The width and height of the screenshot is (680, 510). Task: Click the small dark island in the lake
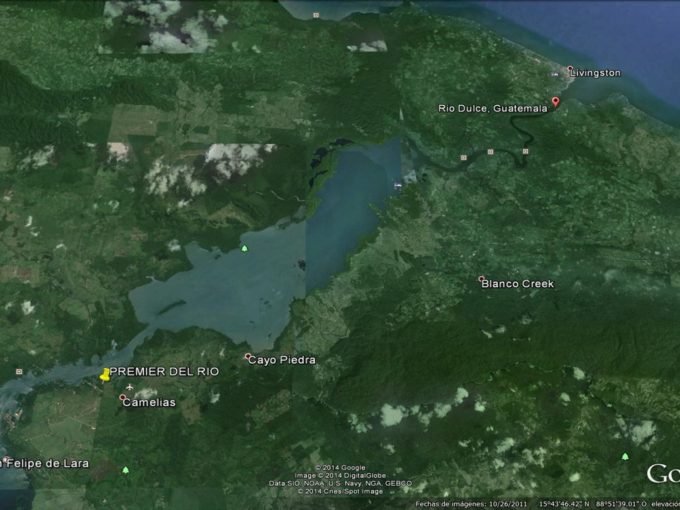[300, 265]
